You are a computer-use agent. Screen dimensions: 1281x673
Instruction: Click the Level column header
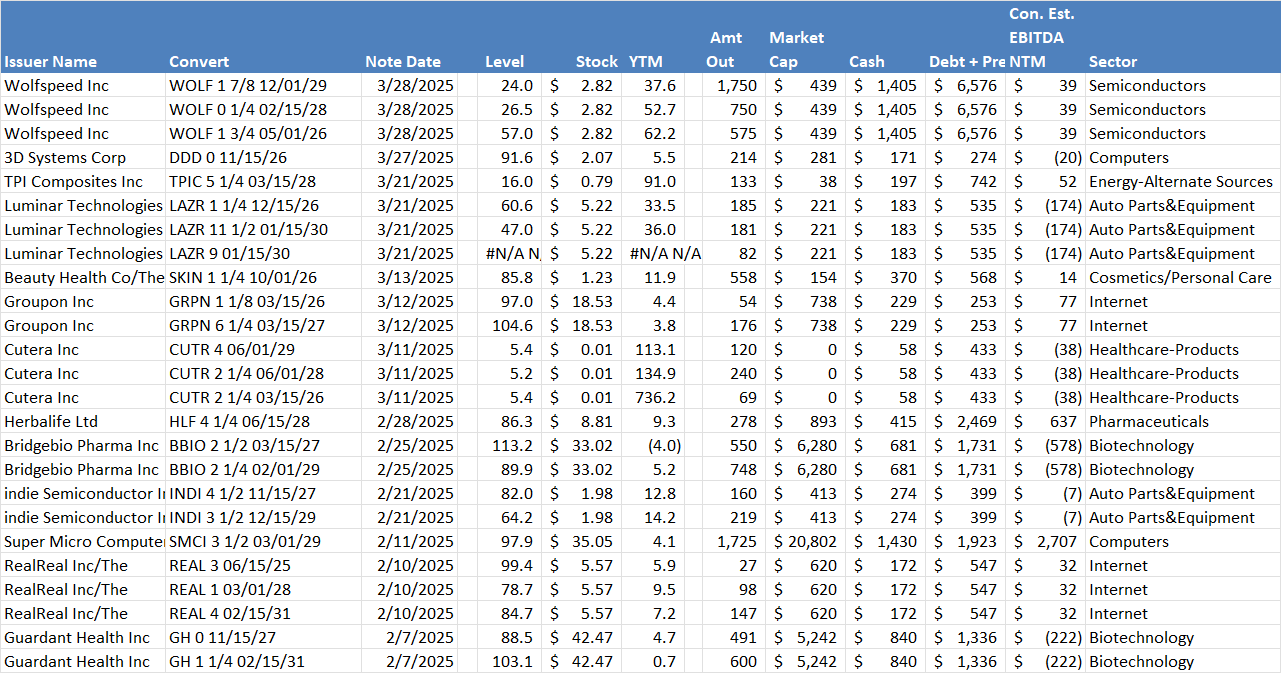pyautogui.click(x=504, y=61)
